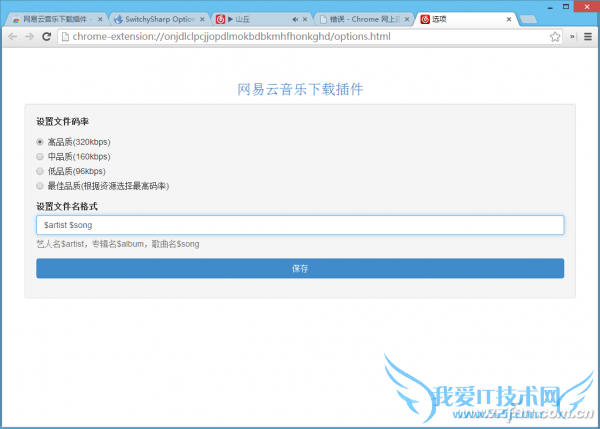The width and height of the screenshot is (600, 429).
Task: Click the page icon in the address bar
Action: (x=65, y=37)
